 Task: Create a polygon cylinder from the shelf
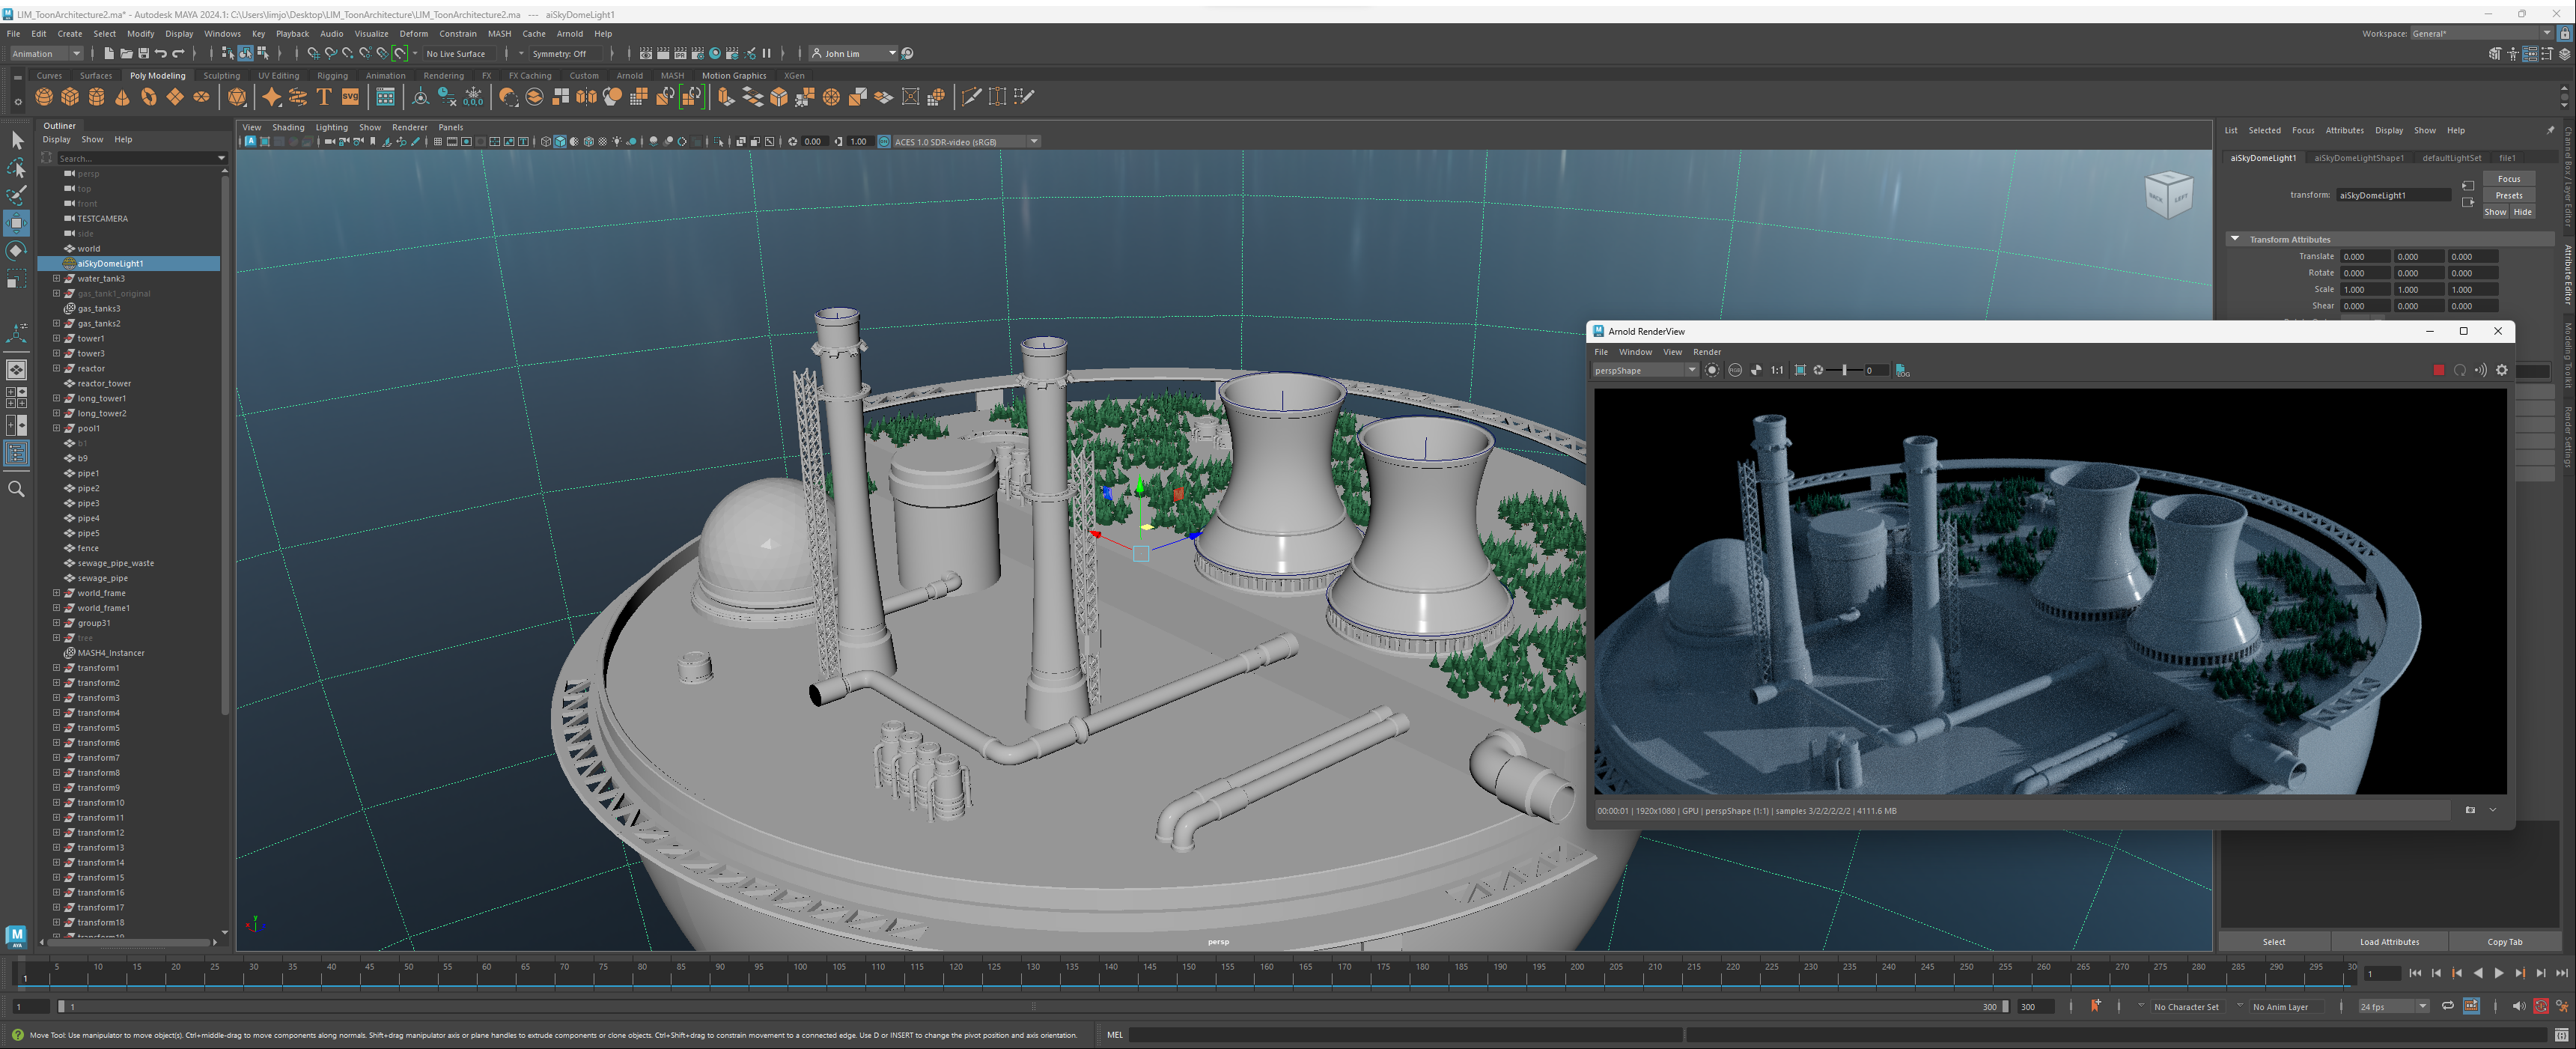tap(96, 97)
